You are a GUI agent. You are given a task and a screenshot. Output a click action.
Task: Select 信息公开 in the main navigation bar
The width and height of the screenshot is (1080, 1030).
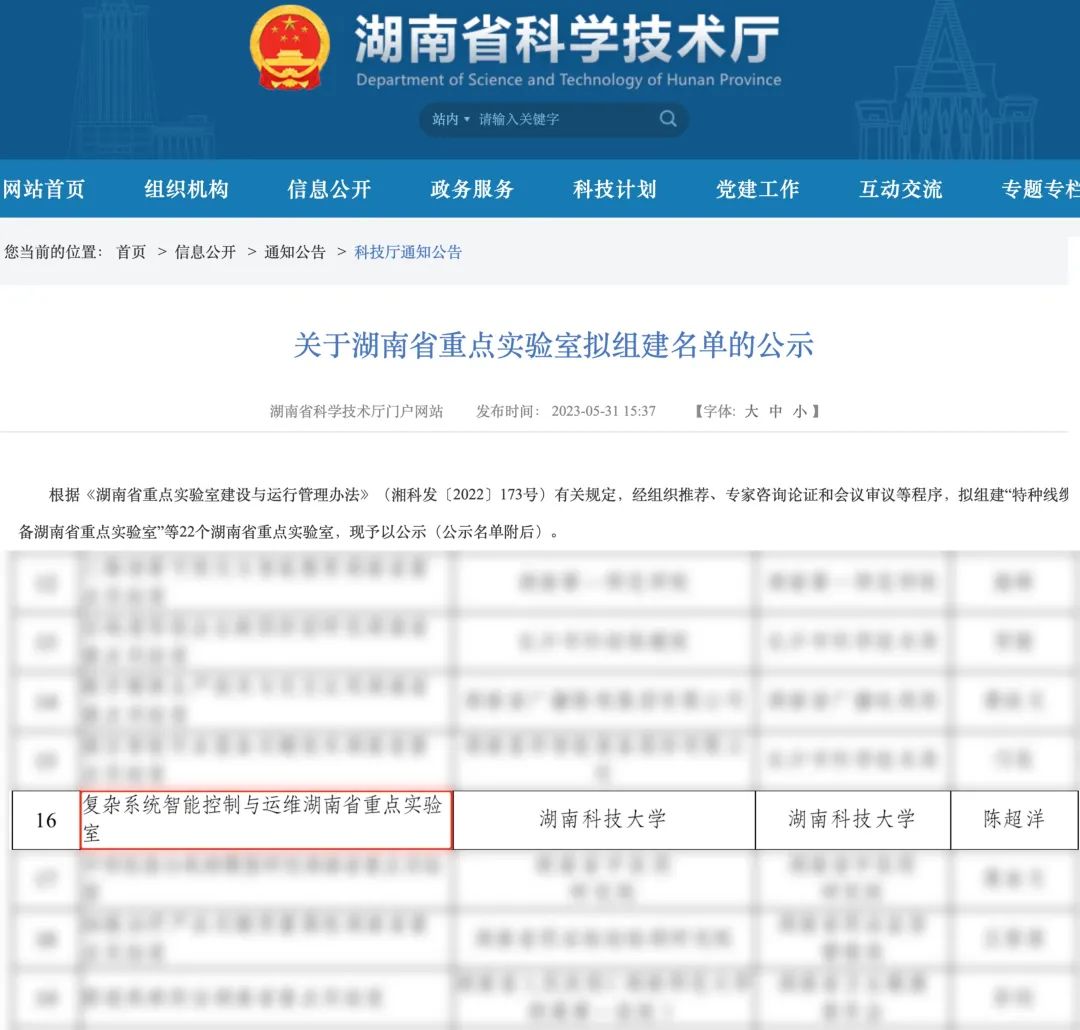(x=329, y=189)
